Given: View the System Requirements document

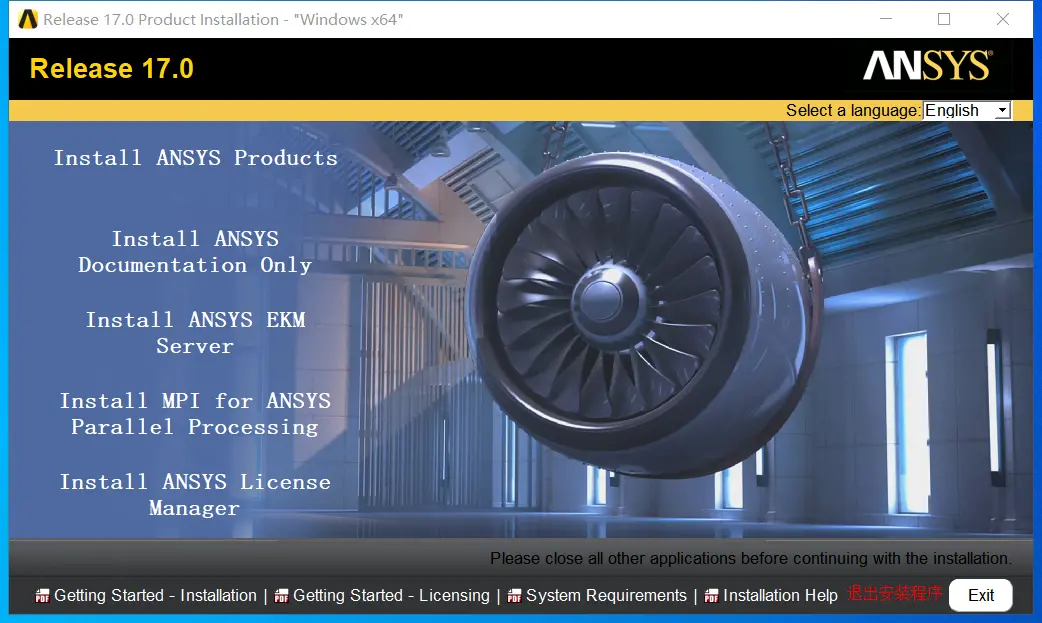Looking at the screenshot, I should [x=606, y=596].
